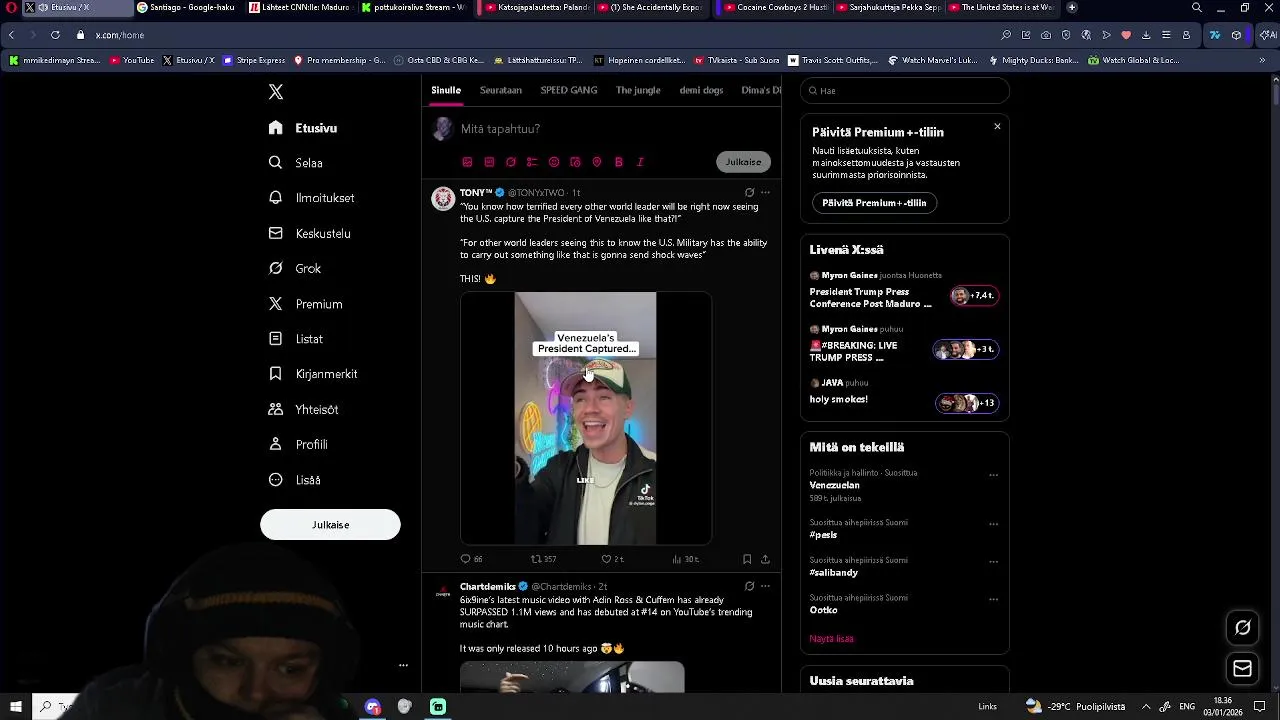The height and width of the screenshot is (720, 1280).
Task: Open the 'holy smokes!' live space by JAVA
Action: [904, 392]
